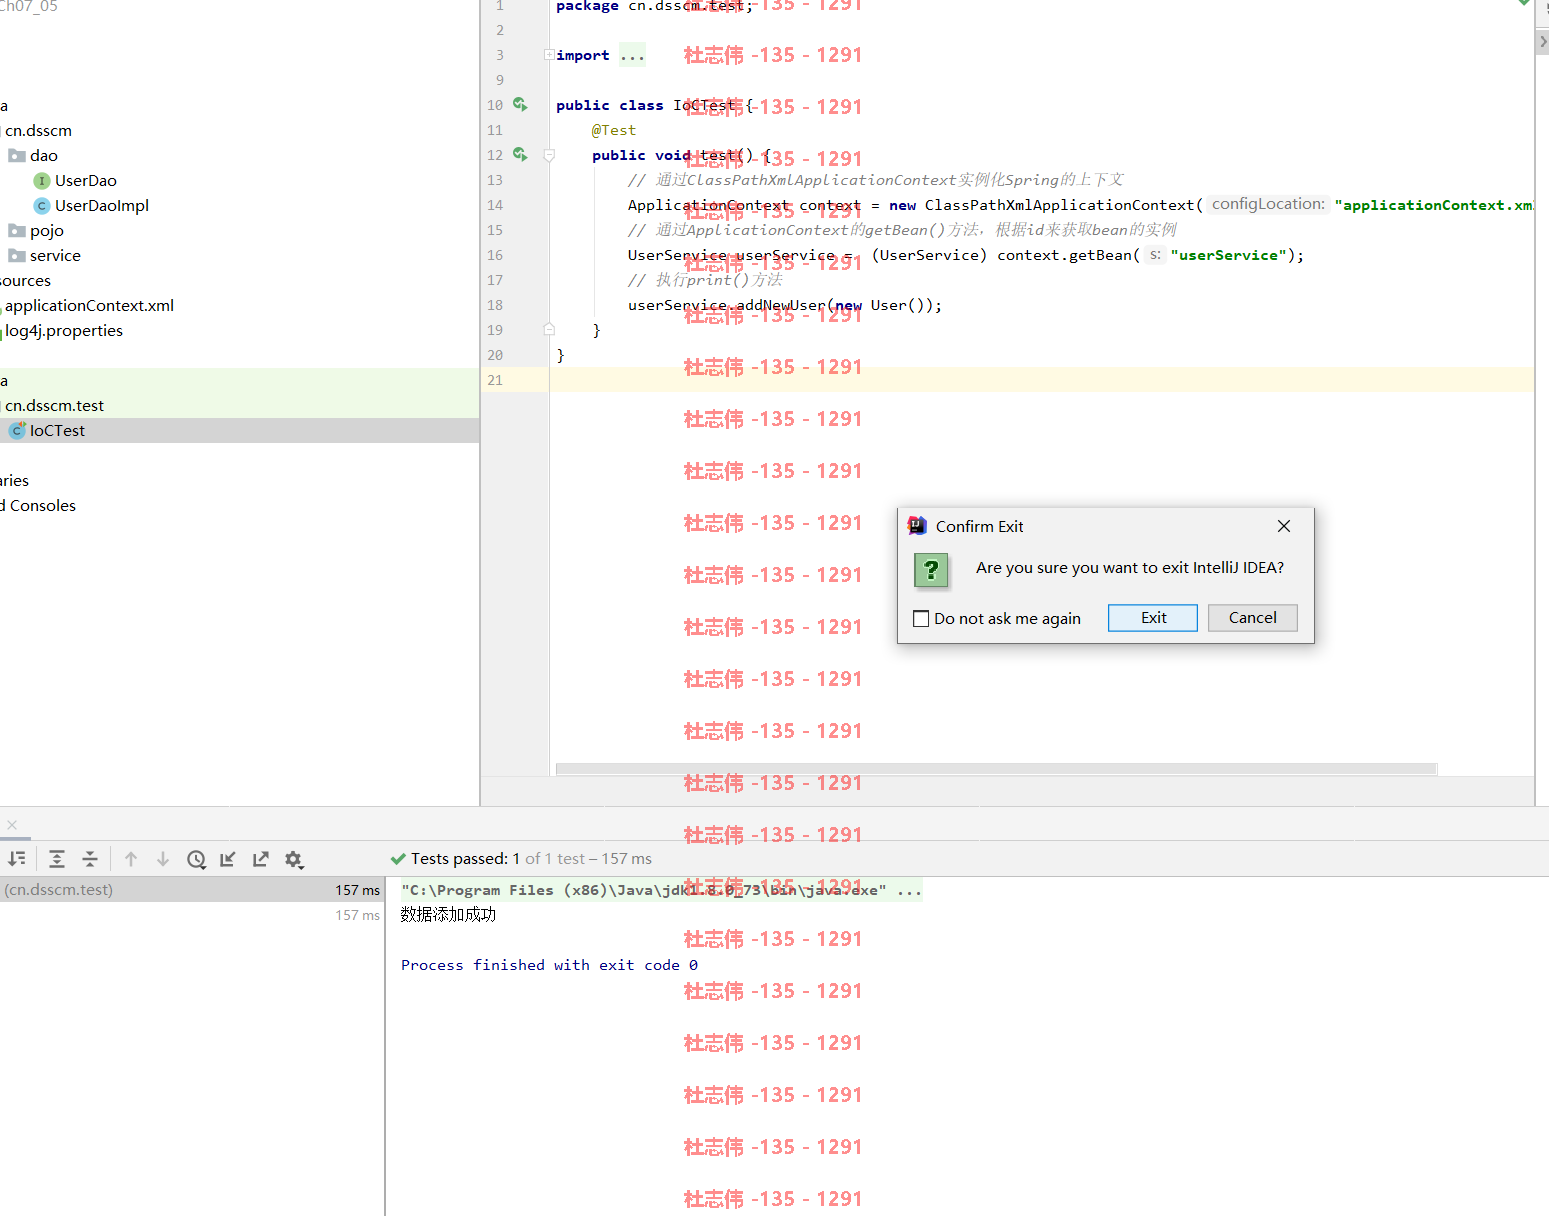Open log4j.properties file
Screen dimensions: 1549x1216
(64, 331)
